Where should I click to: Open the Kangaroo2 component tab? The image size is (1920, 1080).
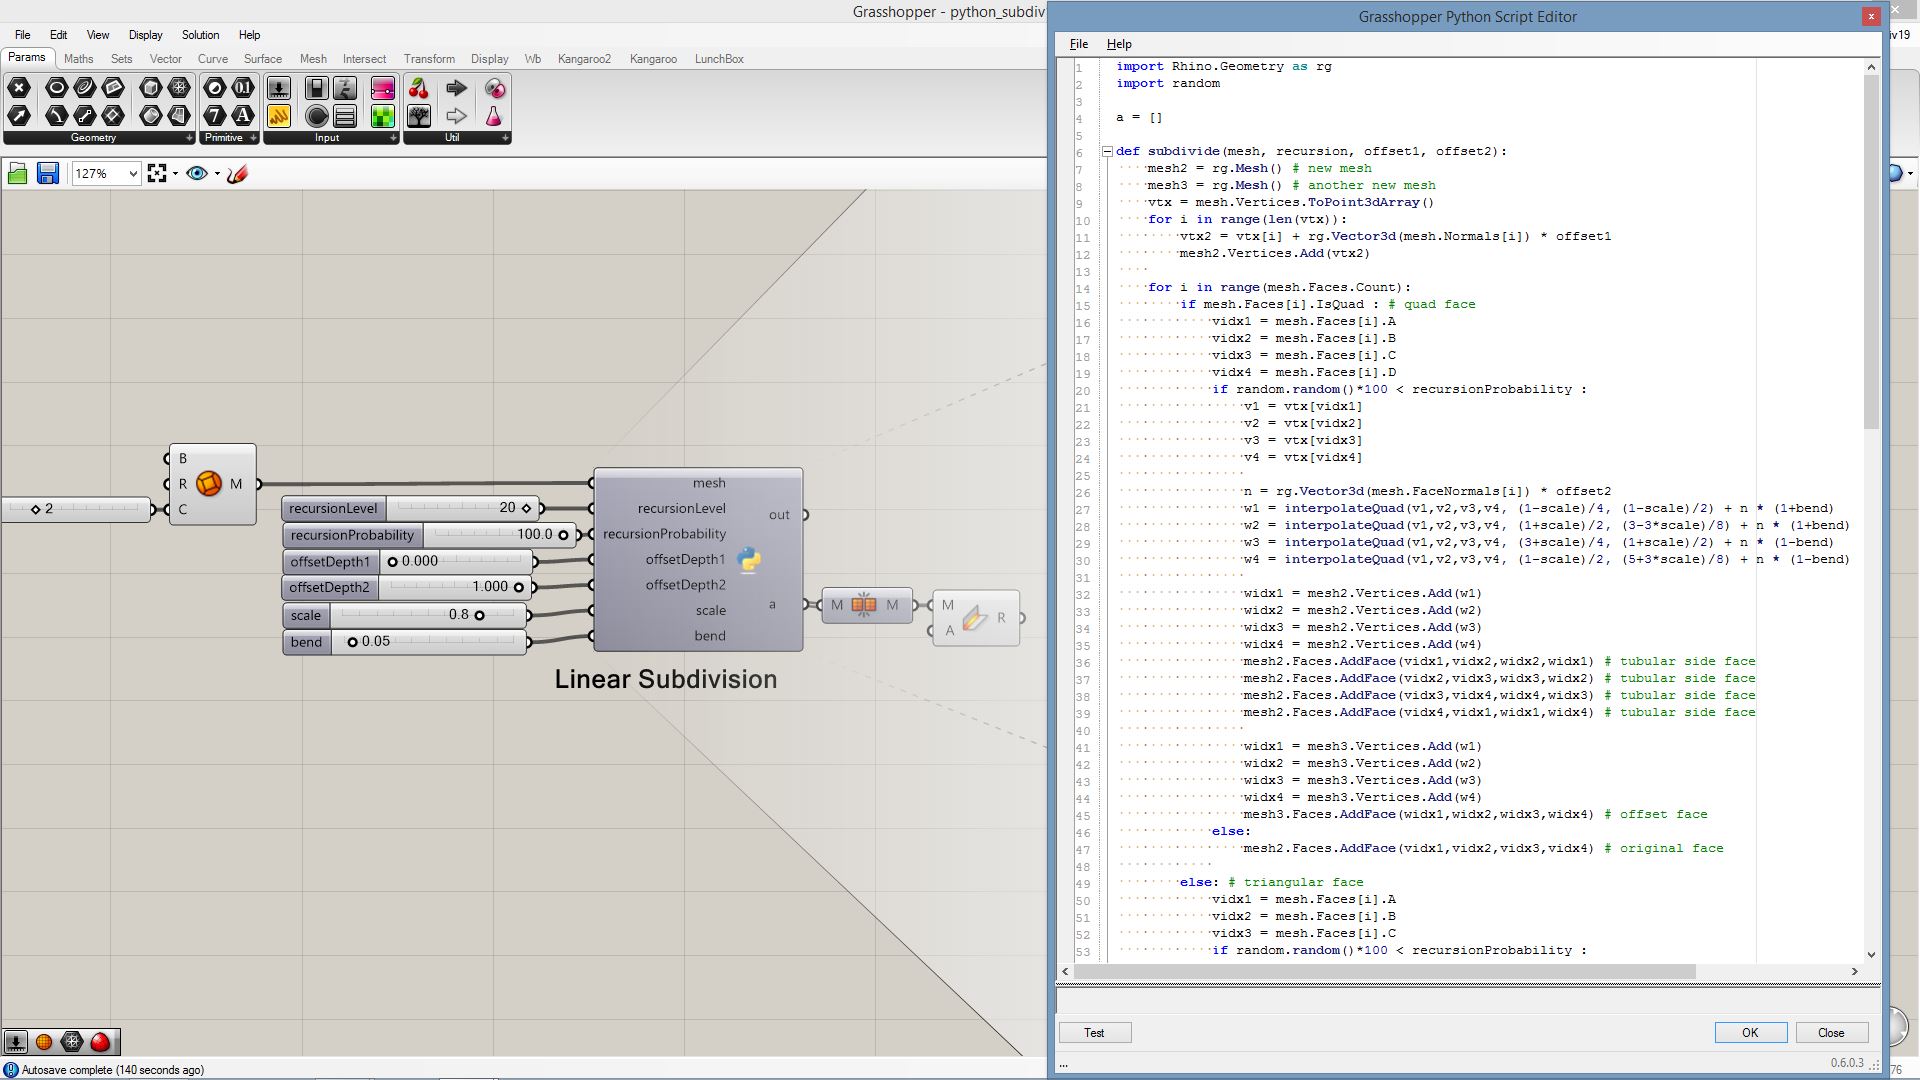(x=584, y=59)
